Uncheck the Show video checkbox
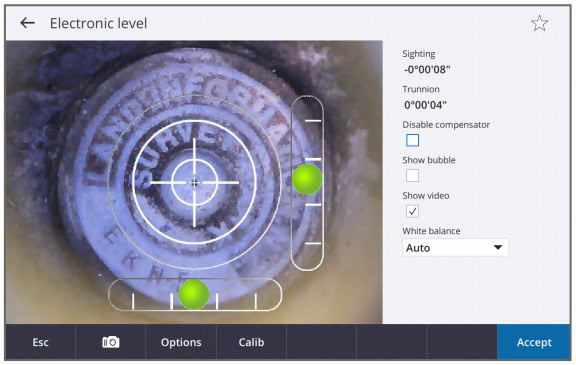The height and width of the screenshot is (365, 576). [412, 211]
